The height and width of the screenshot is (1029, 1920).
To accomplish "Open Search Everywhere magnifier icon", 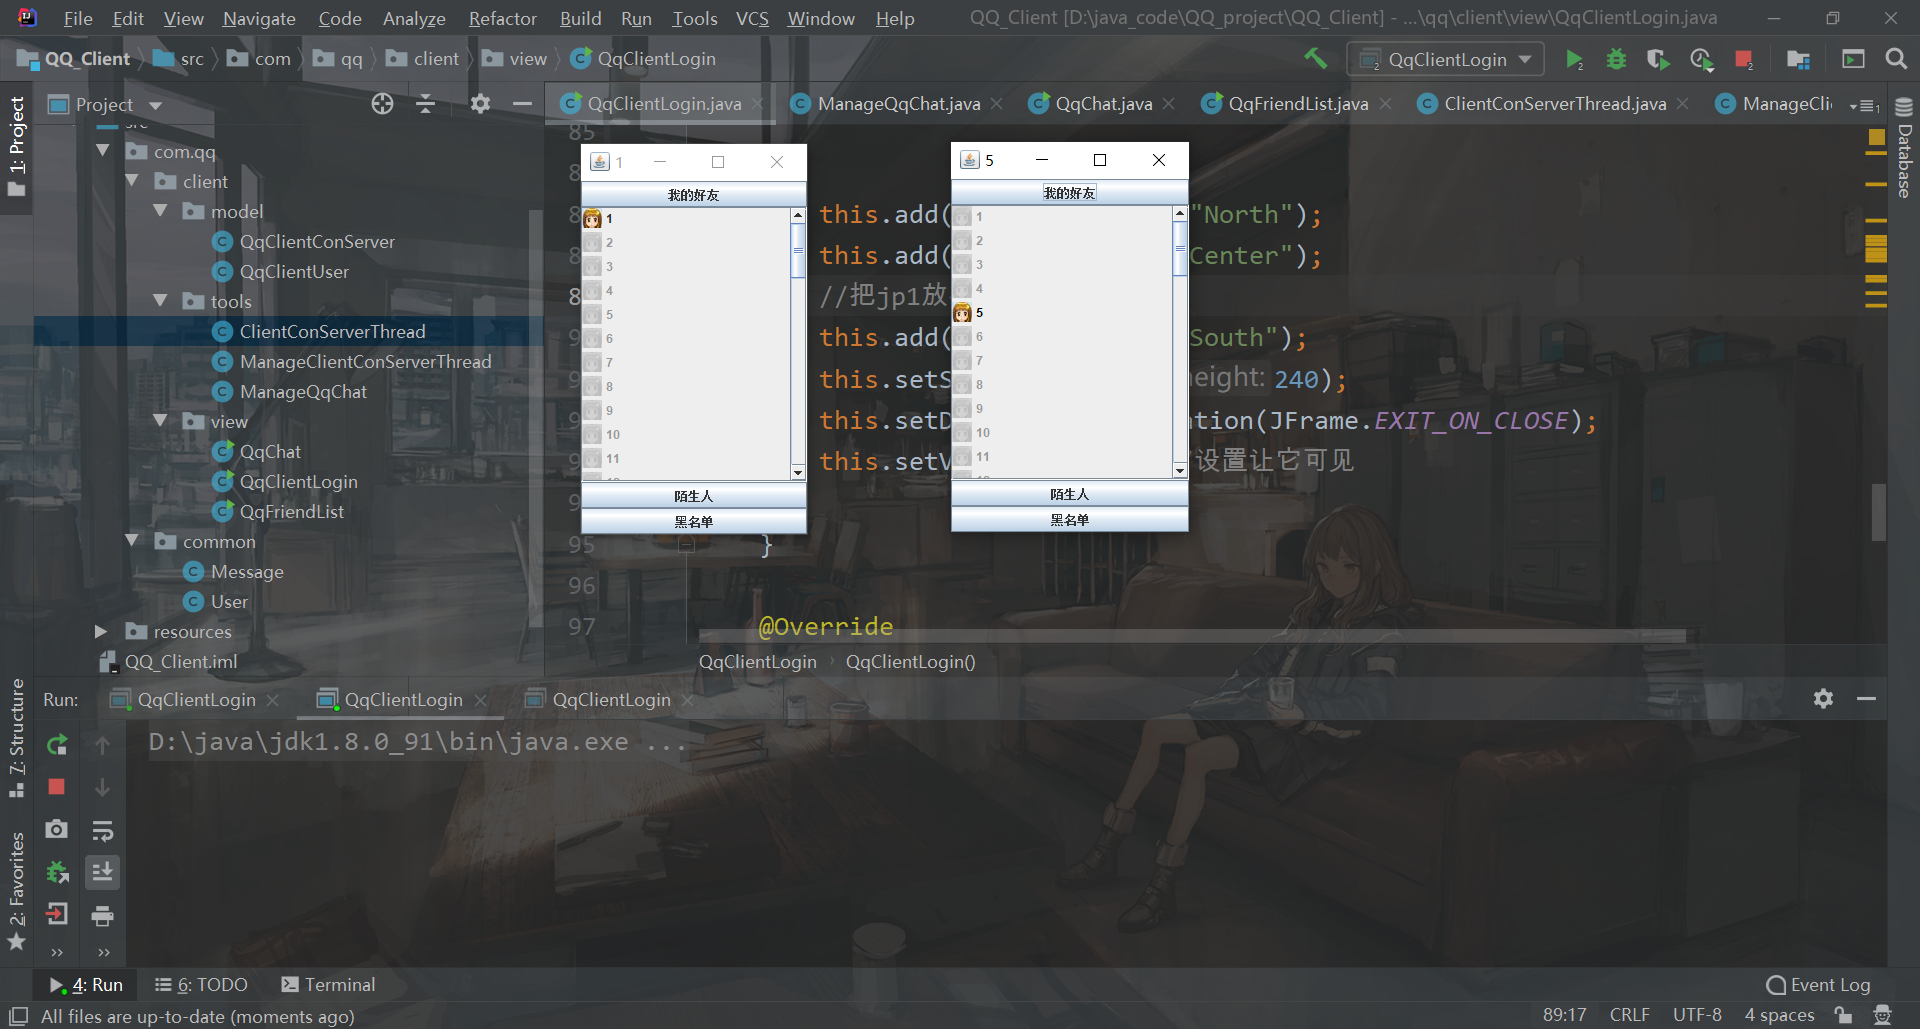I will (x=1896, y=59).
